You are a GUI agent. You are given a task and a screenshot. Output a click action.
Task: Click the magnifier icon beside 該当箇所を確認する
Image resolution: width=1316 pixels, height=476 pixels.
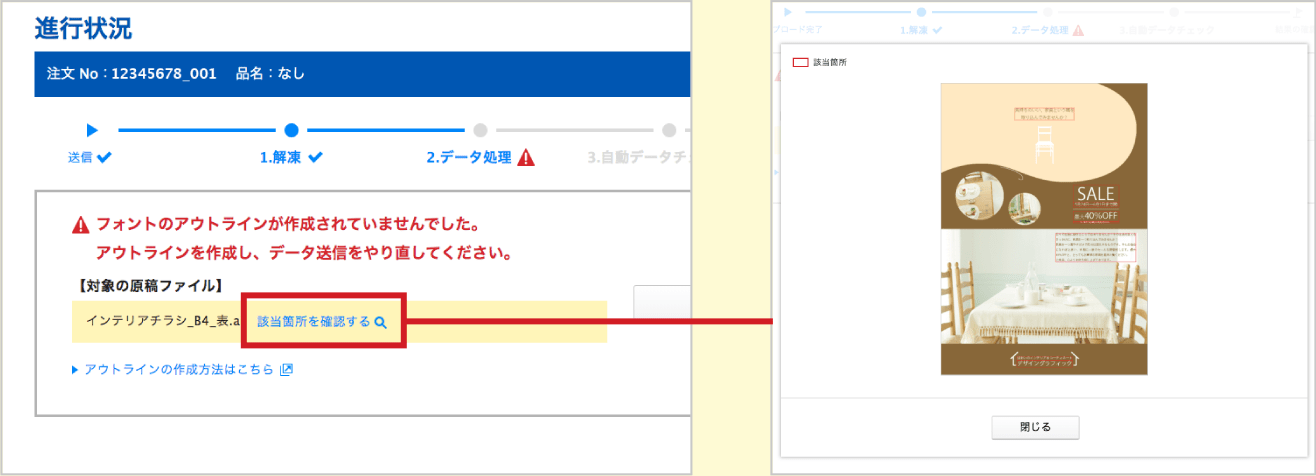point(380,322)
